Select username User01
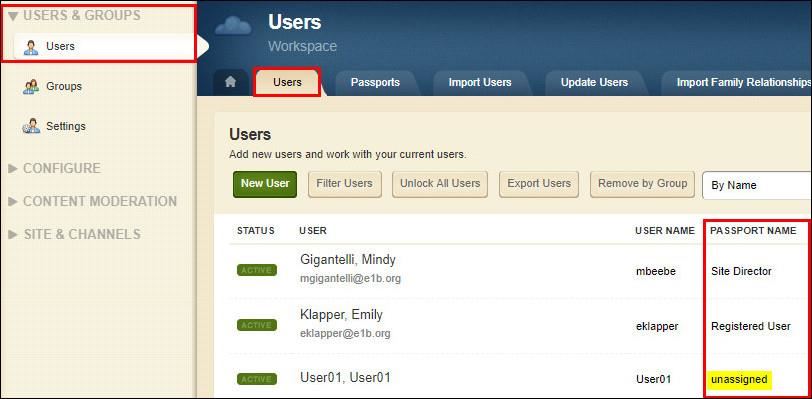 pyautogui.click(x=654, y=380)
